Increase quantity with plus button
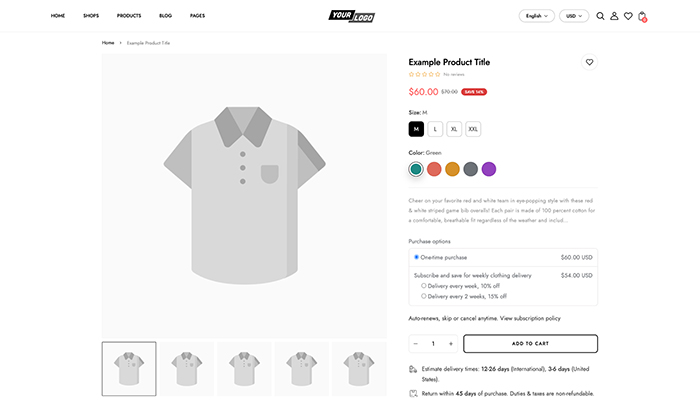Screen dimensions: 700x401 (451, 344)
